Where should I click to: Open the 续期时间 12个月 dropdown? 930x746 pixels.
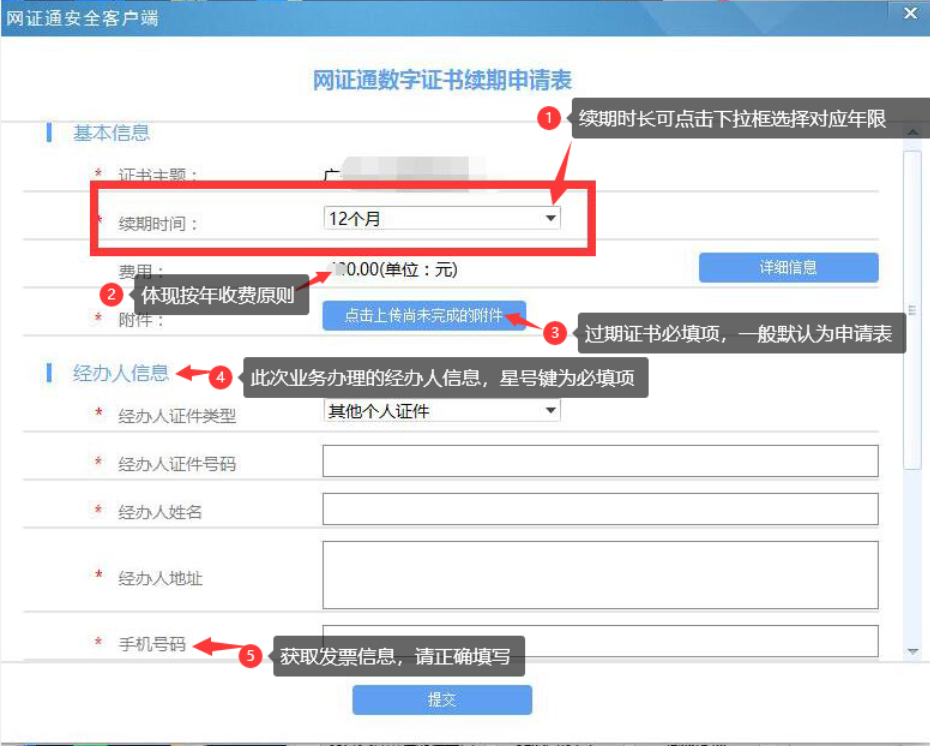tap(441, 218)
